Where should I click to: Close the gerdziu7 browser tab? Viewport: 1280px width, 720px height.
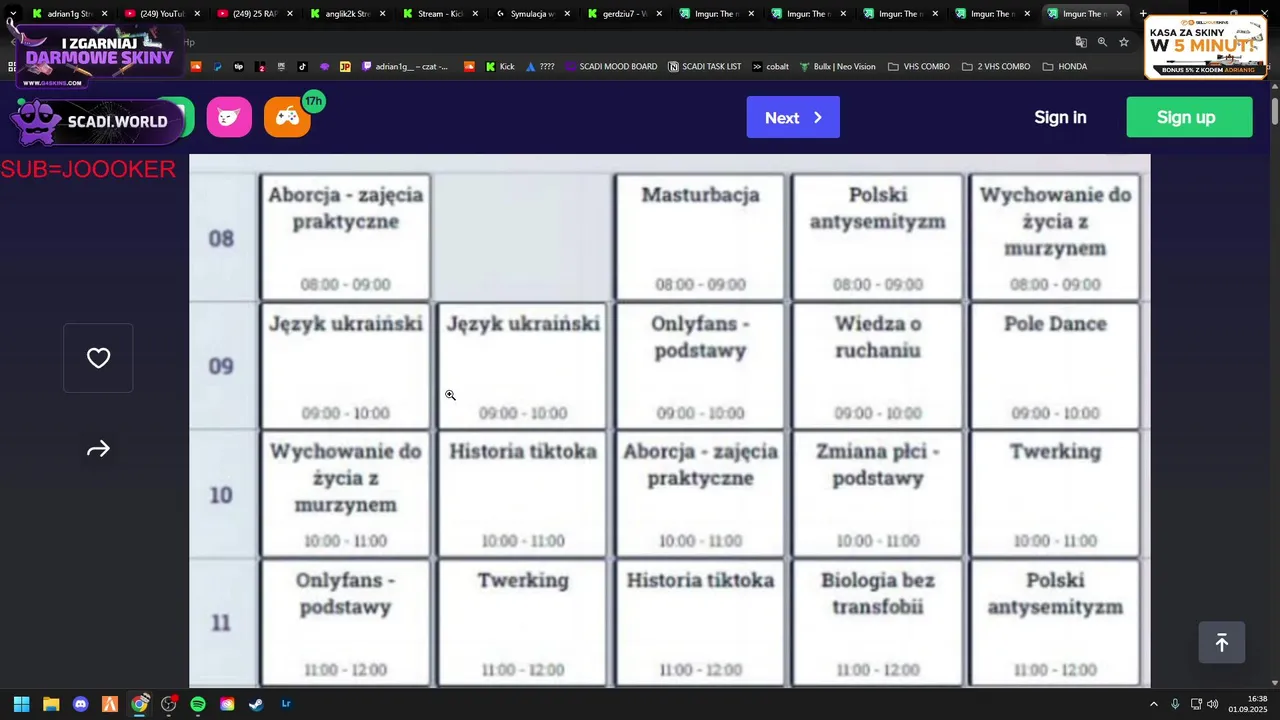point(659,14)
